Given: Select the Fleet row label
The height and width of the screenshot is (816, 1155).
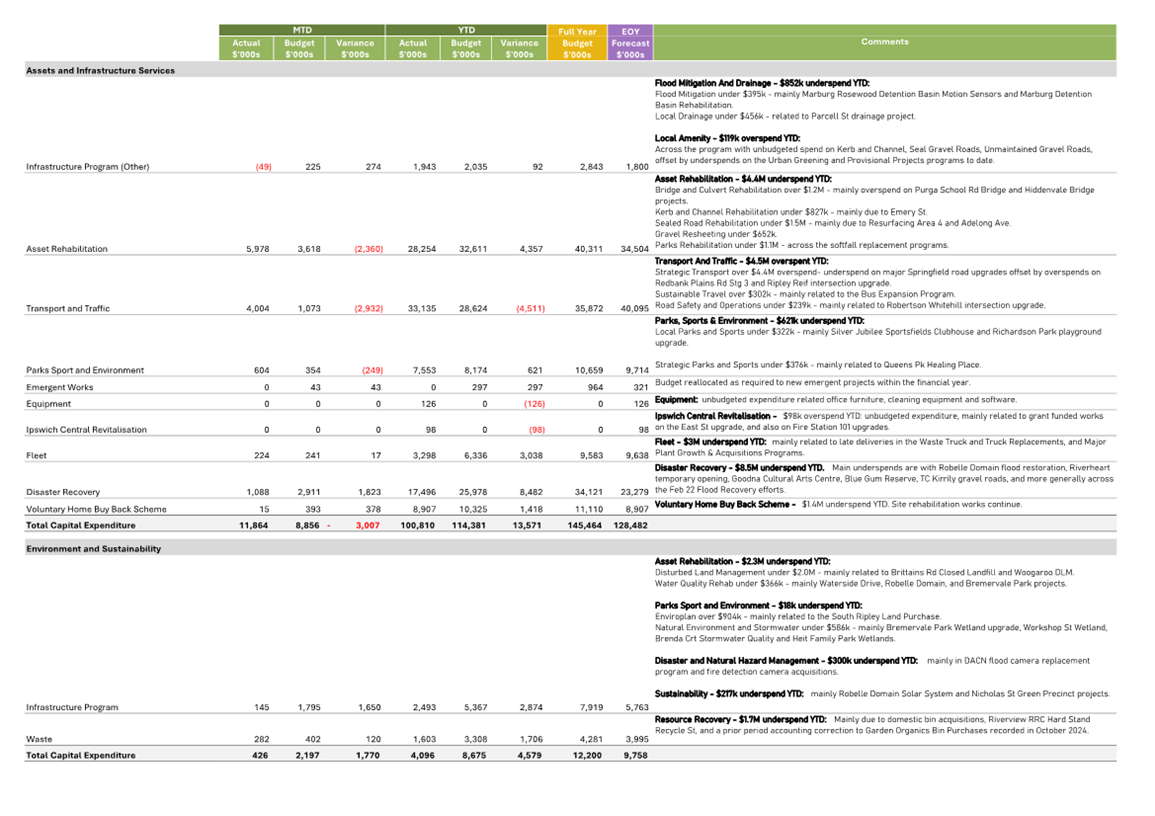Looking at the screenshot, I should pos(36,455).
